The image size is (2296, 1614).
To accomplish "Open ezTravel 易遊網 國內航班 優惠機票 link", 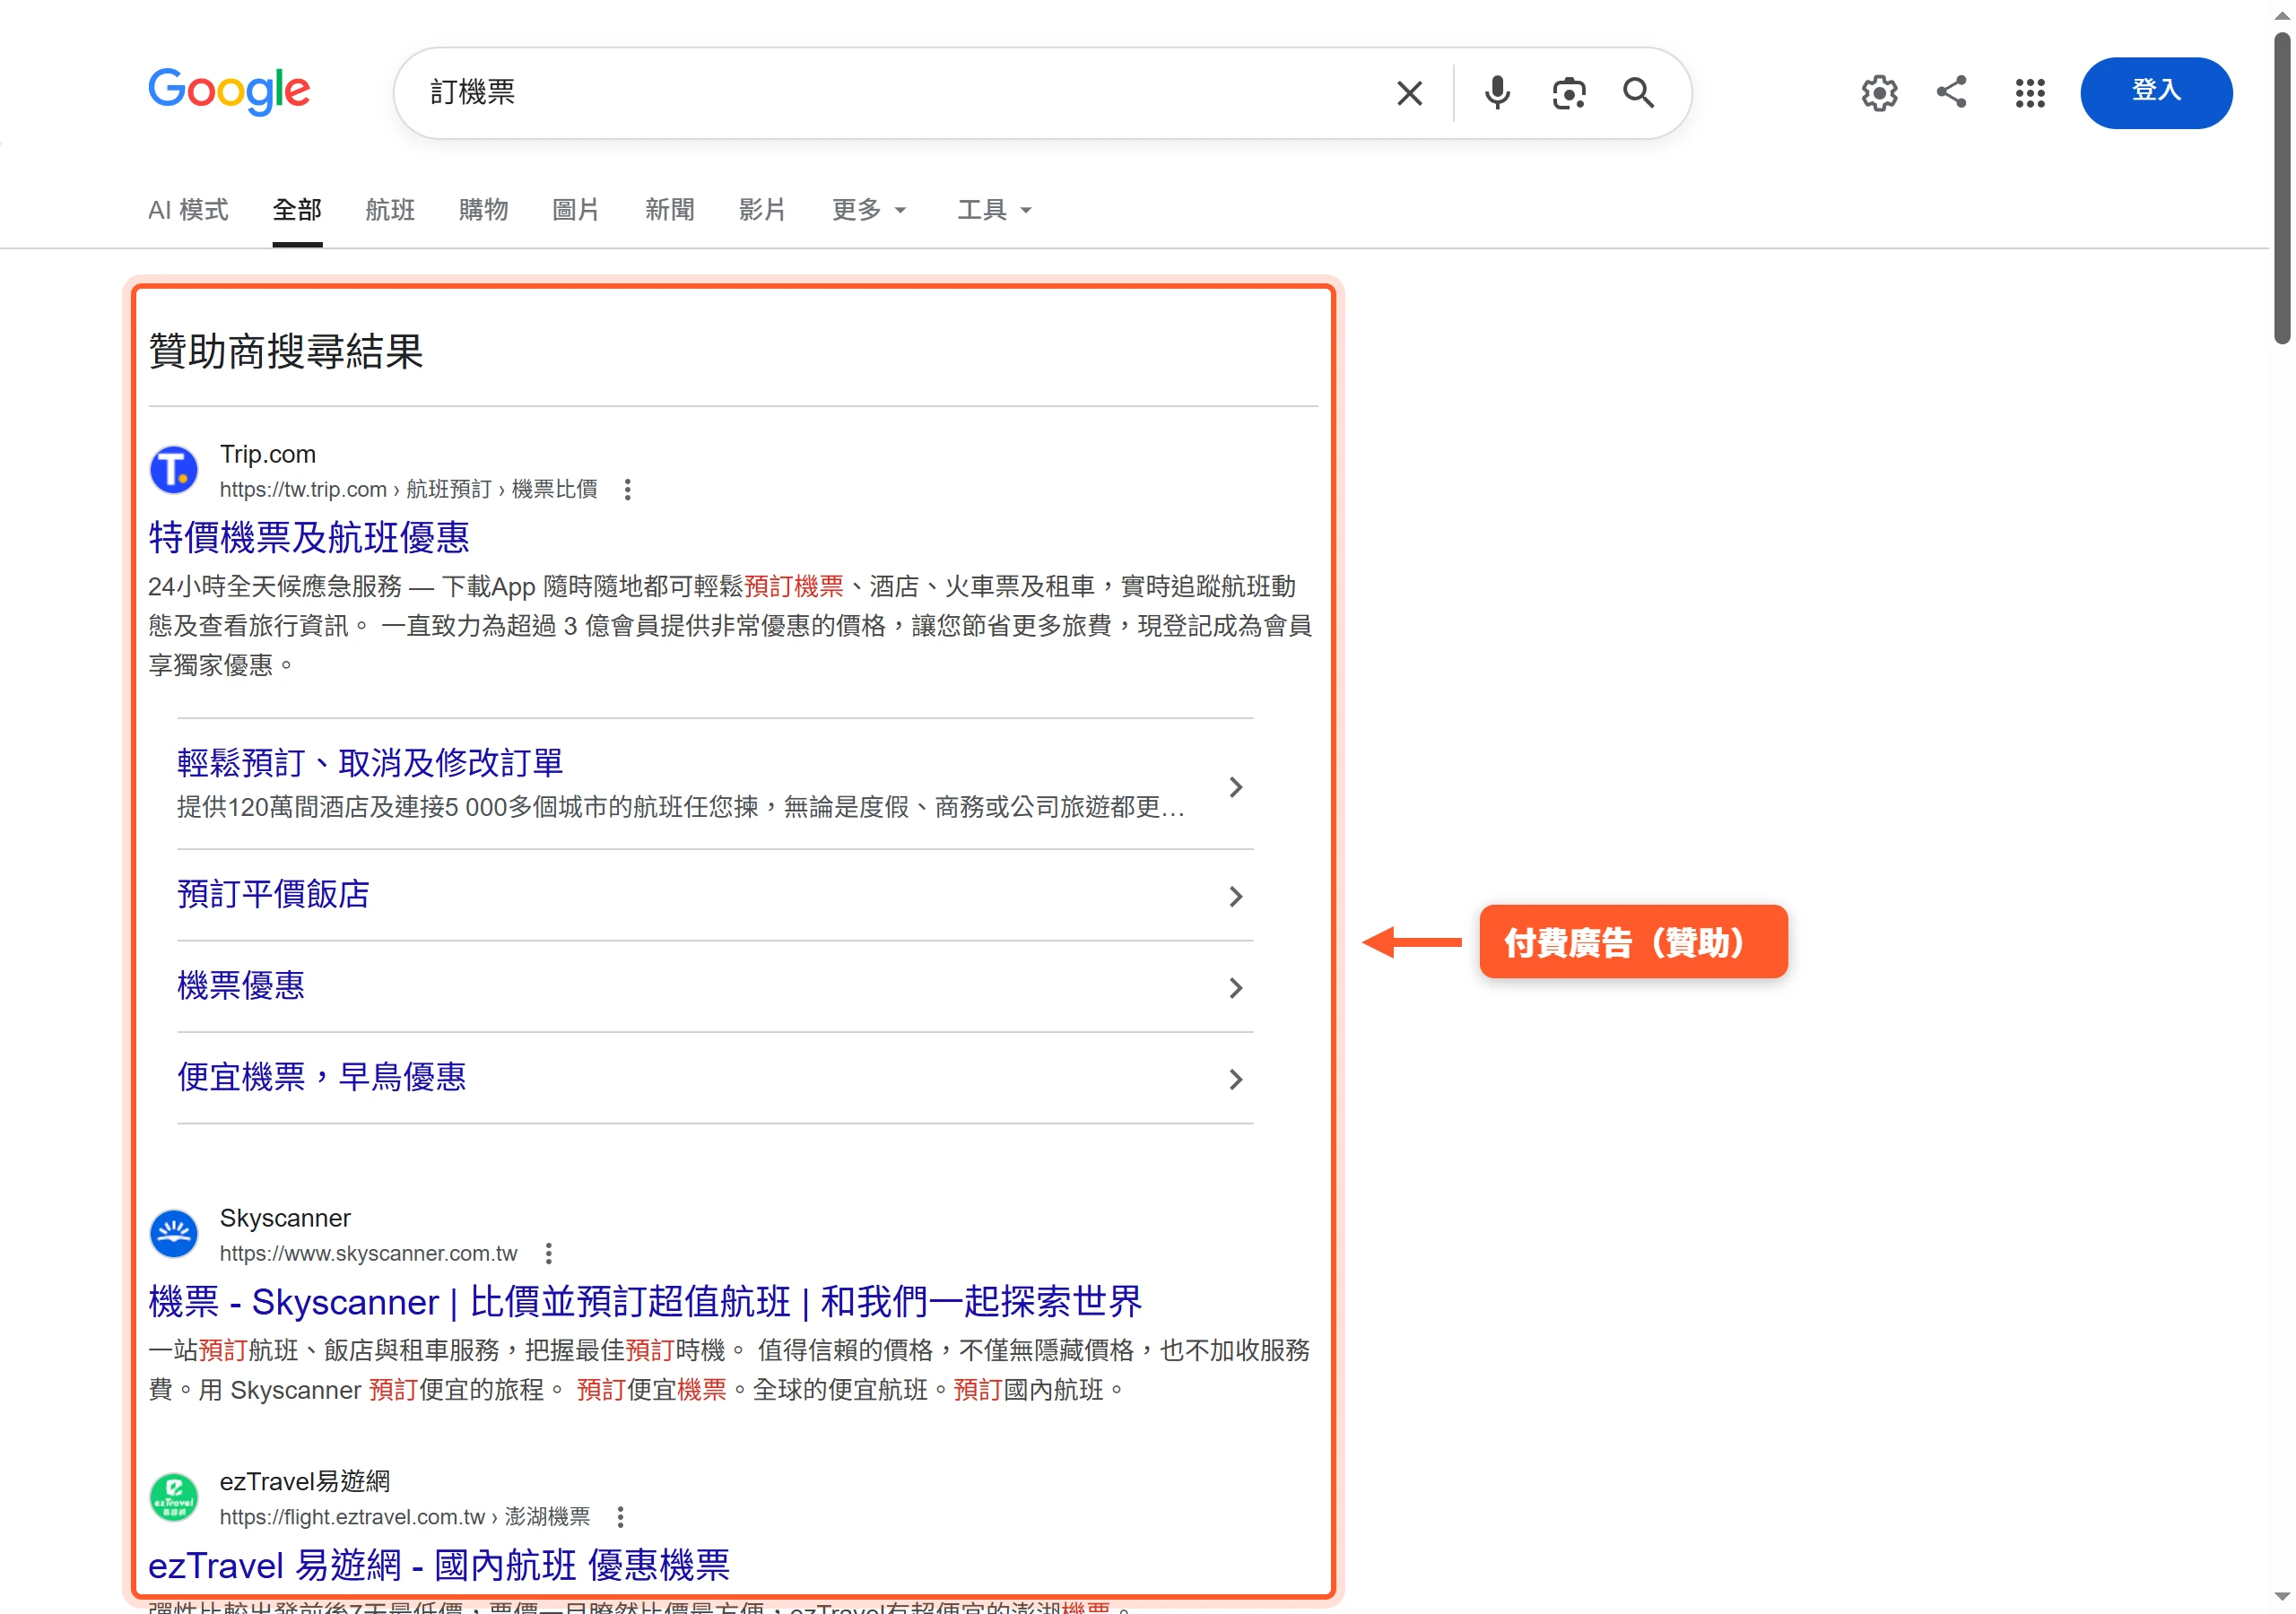I will 439,1565.
